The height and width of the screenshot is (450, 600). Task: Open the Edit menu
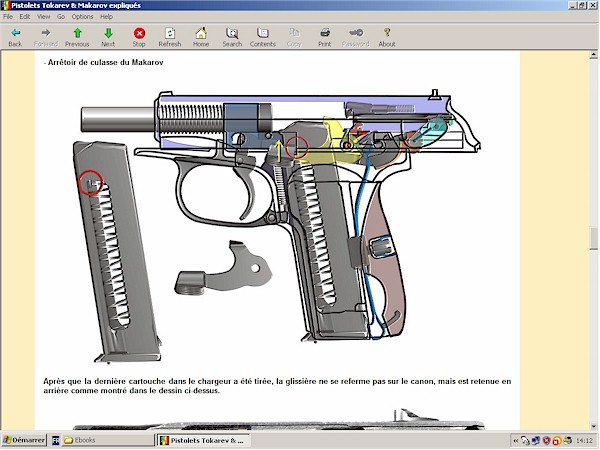[x=24, y=16]
